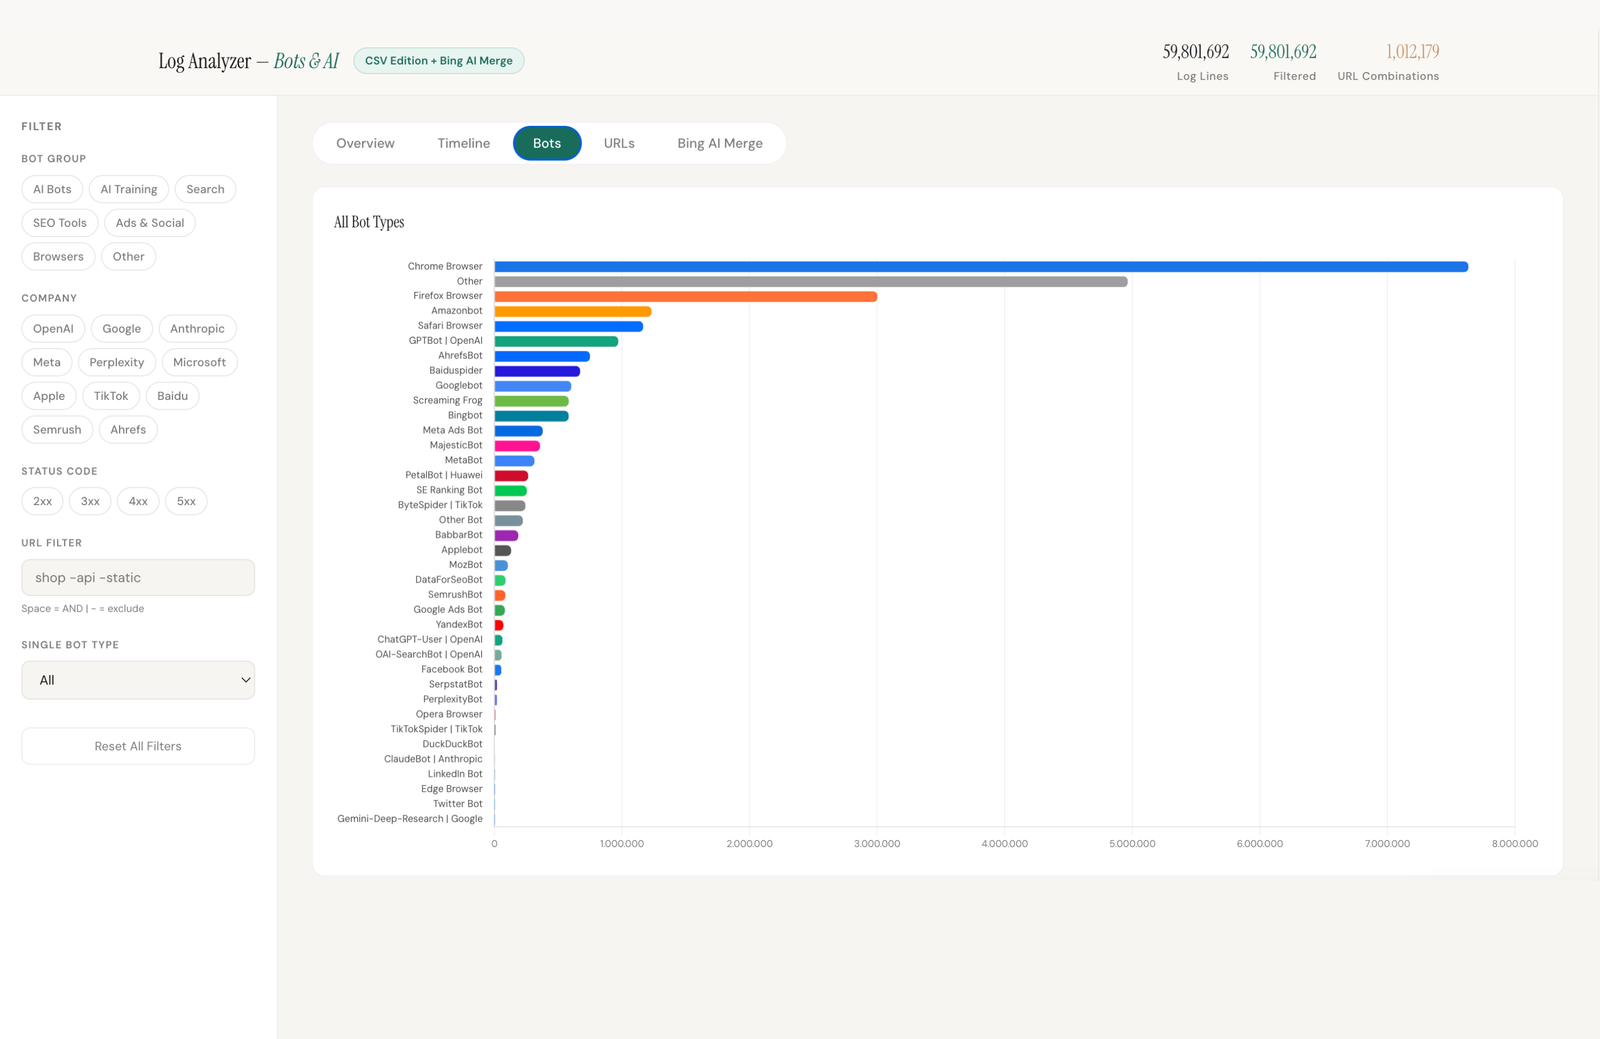Open the Single Bot Type dropdown

coord(138,680)
